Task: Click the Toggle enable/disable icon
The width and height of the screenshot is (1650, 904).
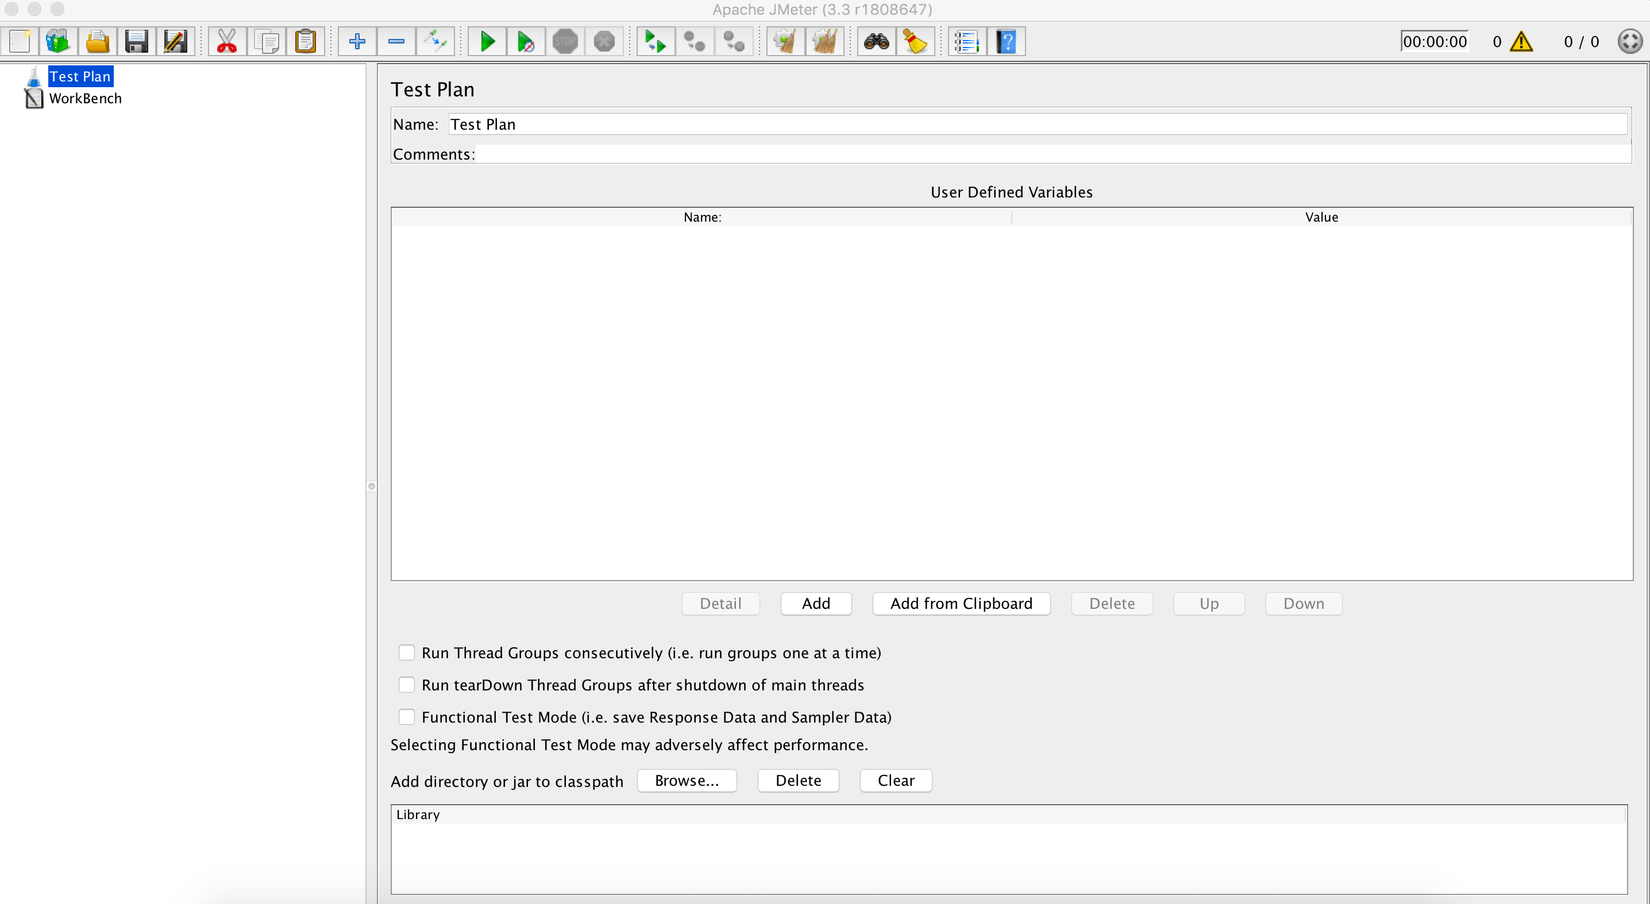Action: (x=435, y=41)
